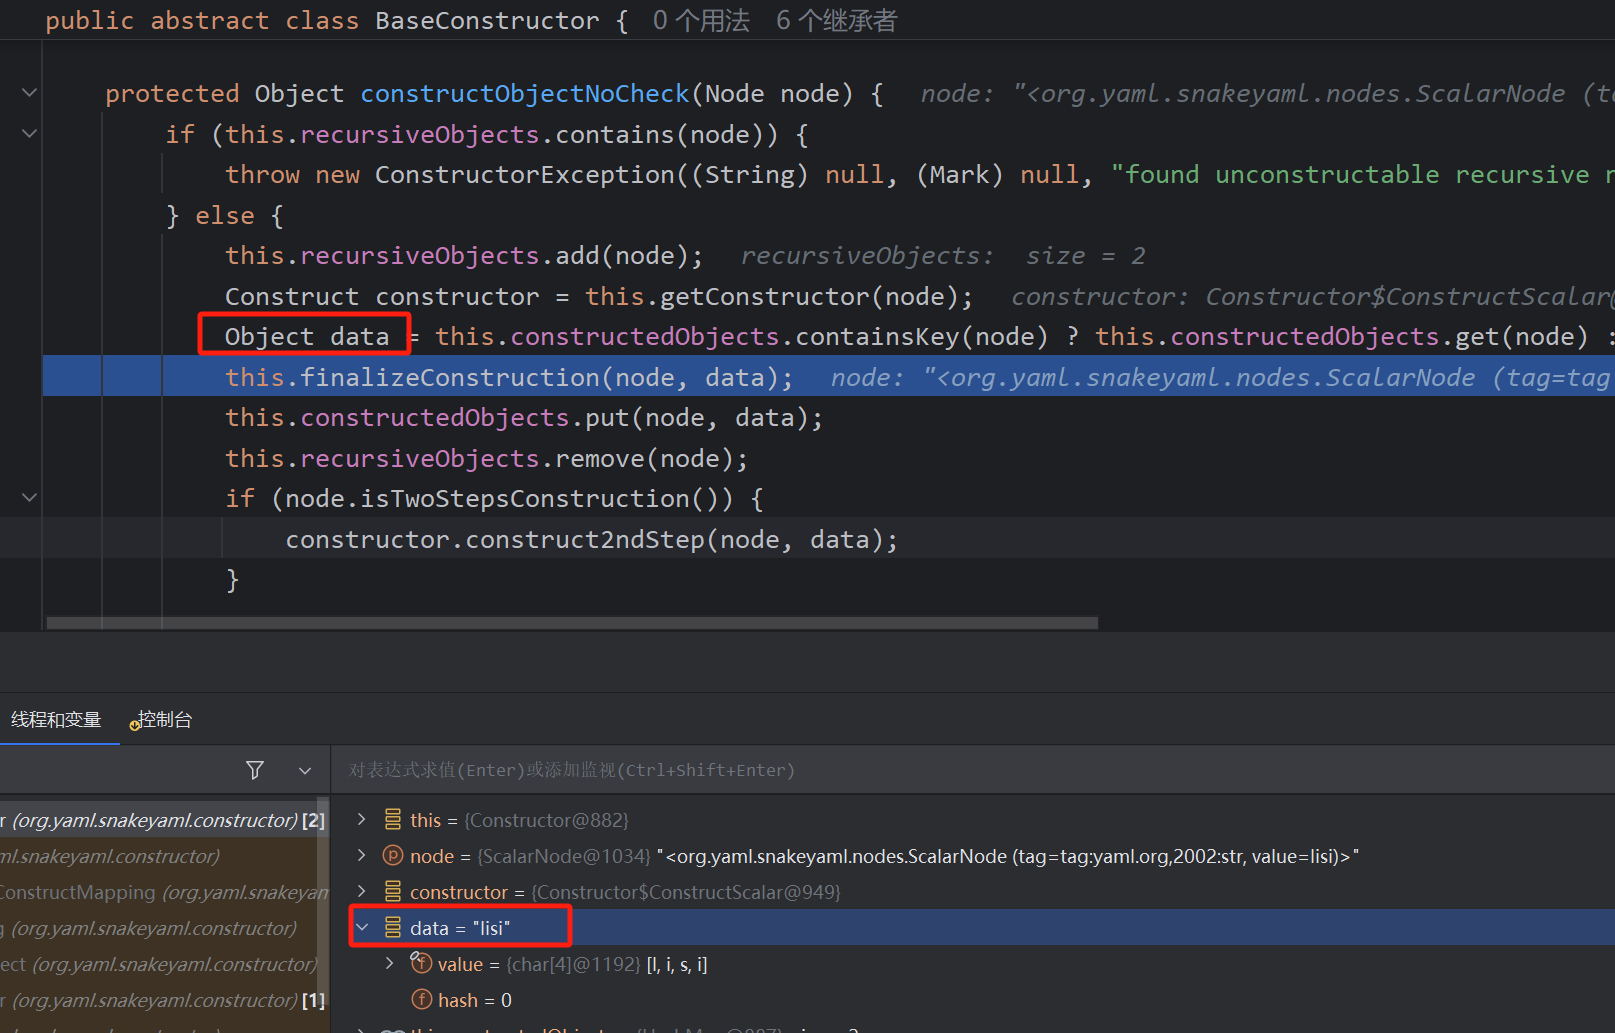This screenshot has height=1033, width=1615.
Task: Click recursiveObjects in the remove(node) line
Action: coord(420,459)
